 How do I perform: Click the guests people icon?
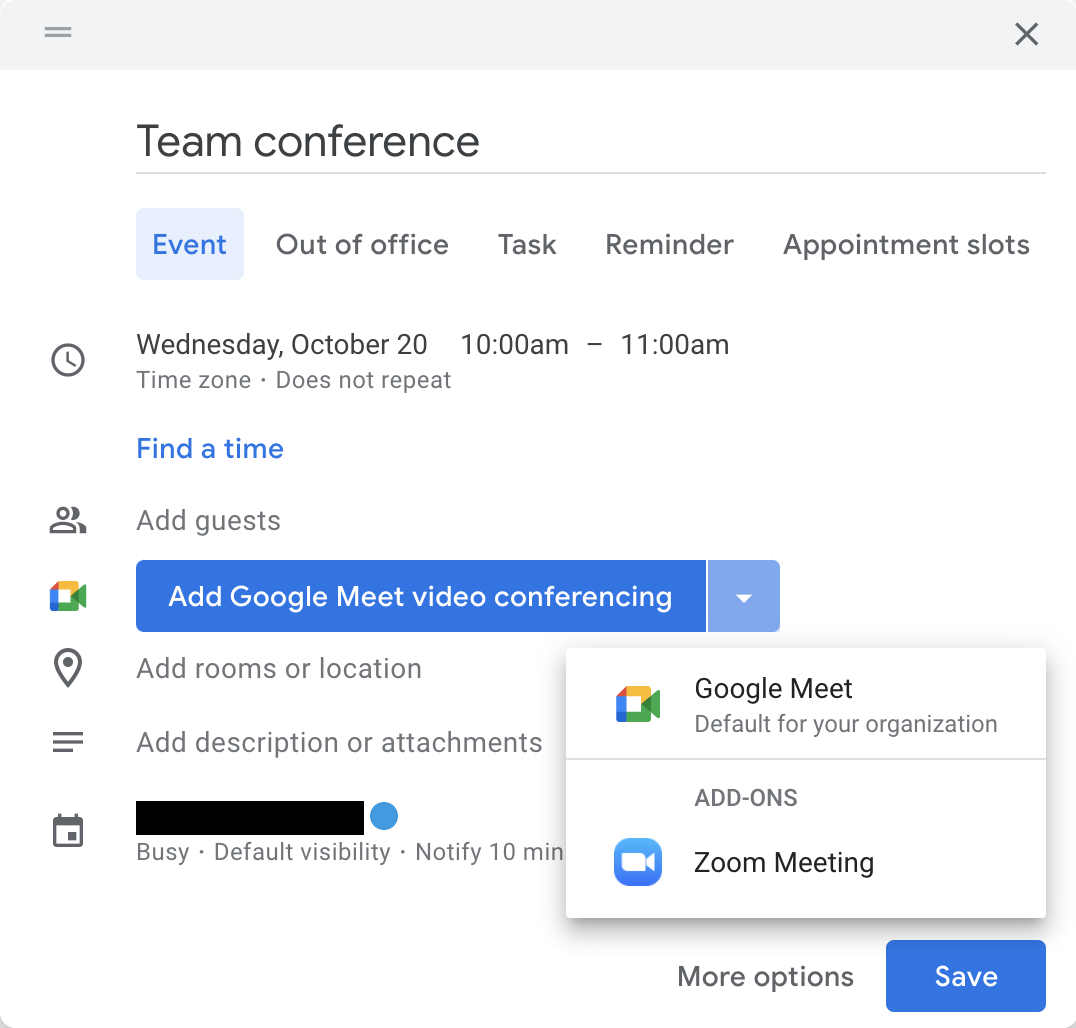68,520
